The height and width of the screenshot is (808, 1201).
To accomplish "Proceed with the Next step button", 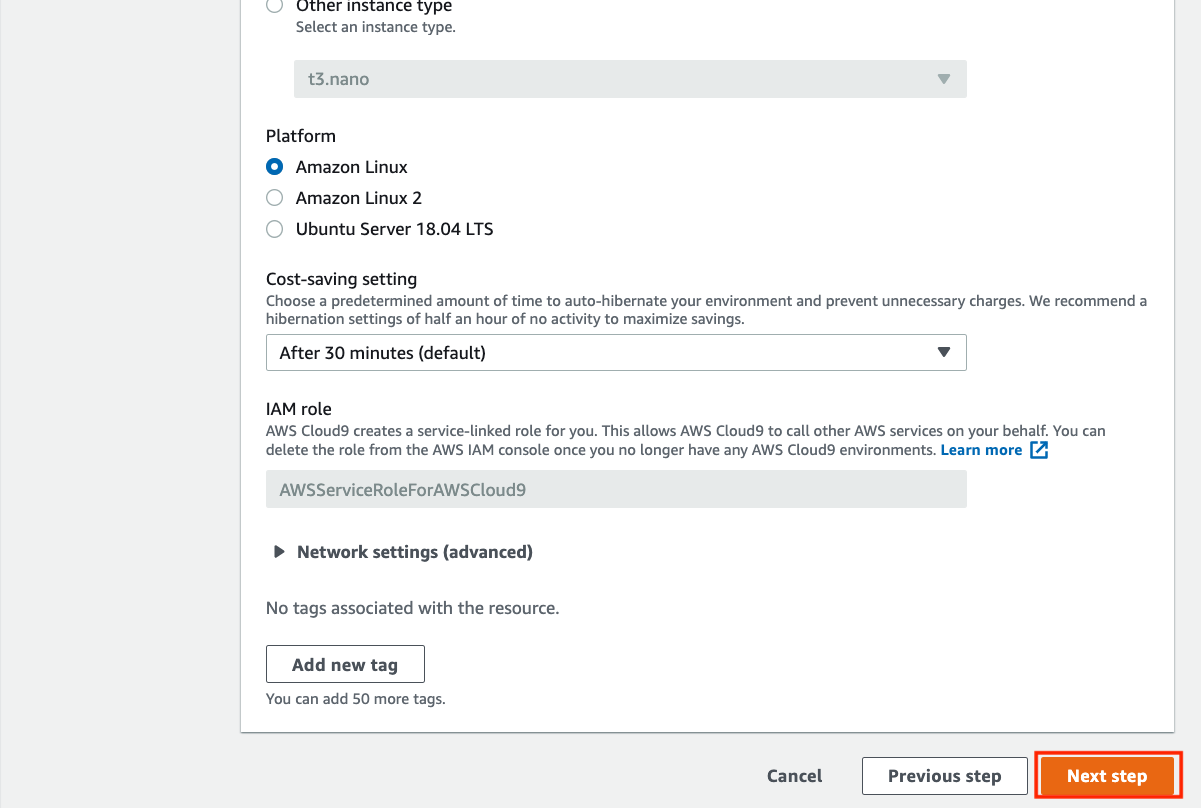I will click(x=1107, y=776).
